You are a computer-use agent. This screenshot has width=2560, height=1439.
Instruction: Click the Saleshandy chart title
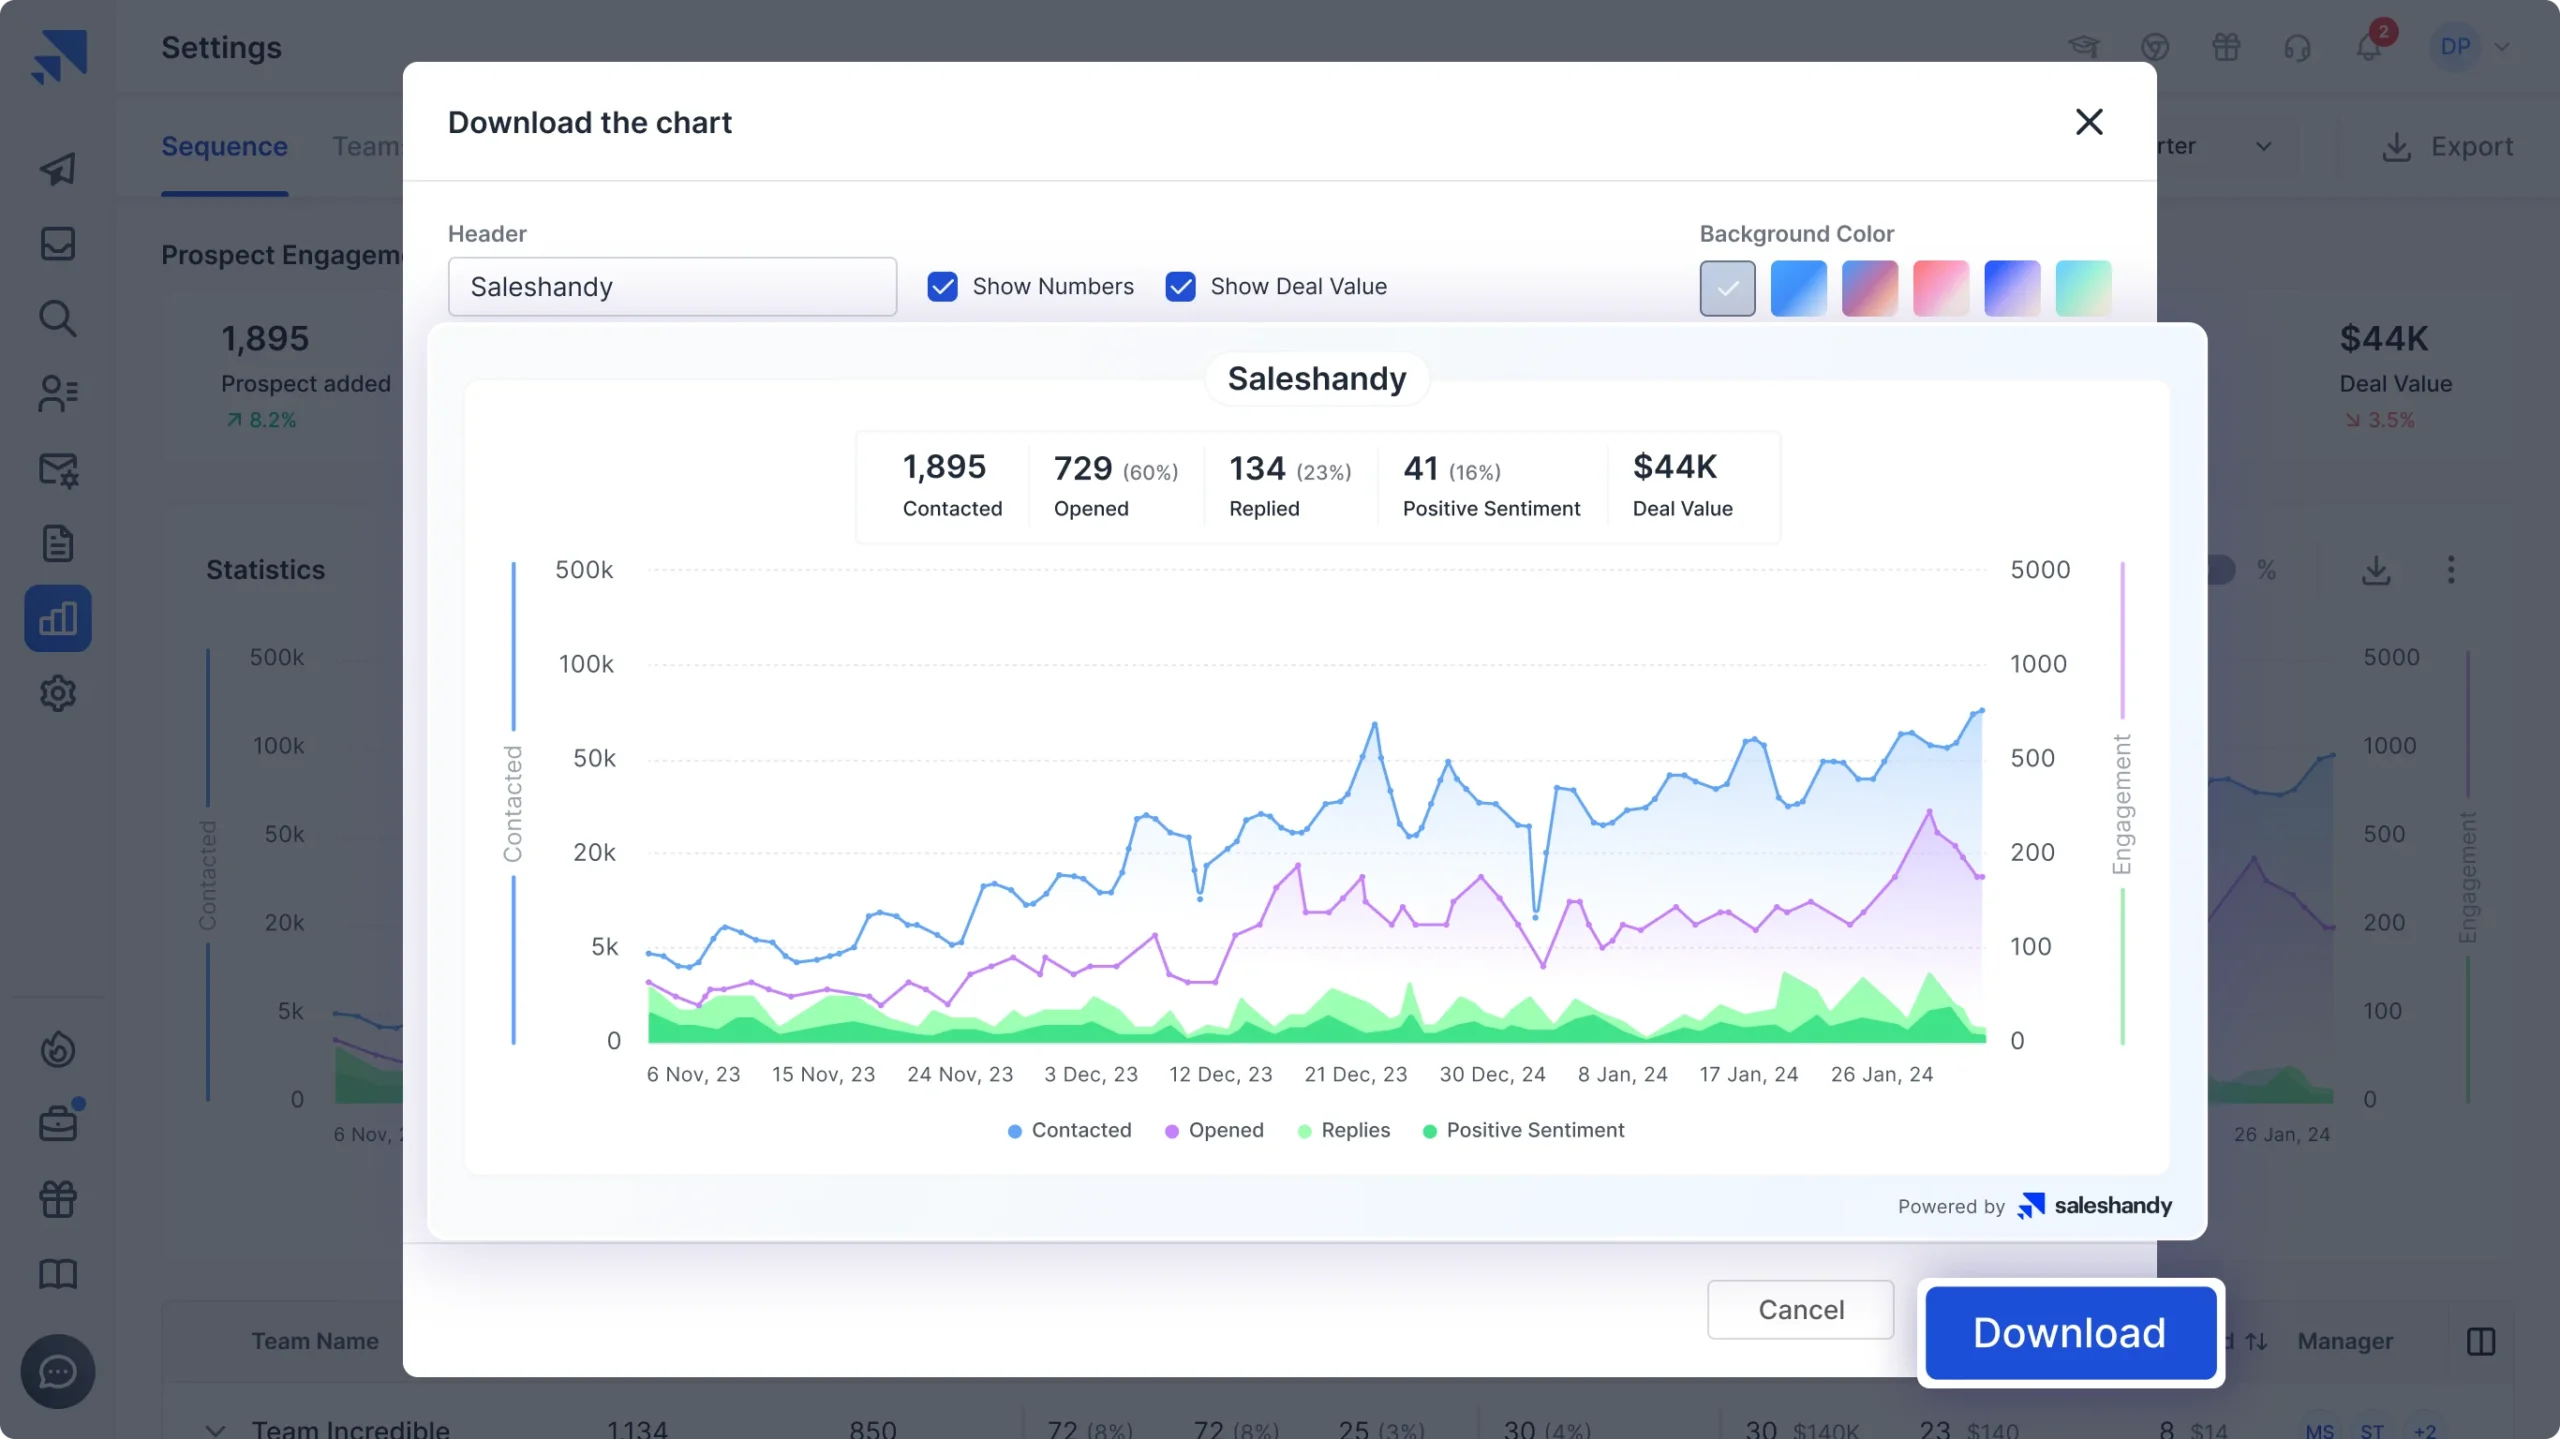point(1317,379)
